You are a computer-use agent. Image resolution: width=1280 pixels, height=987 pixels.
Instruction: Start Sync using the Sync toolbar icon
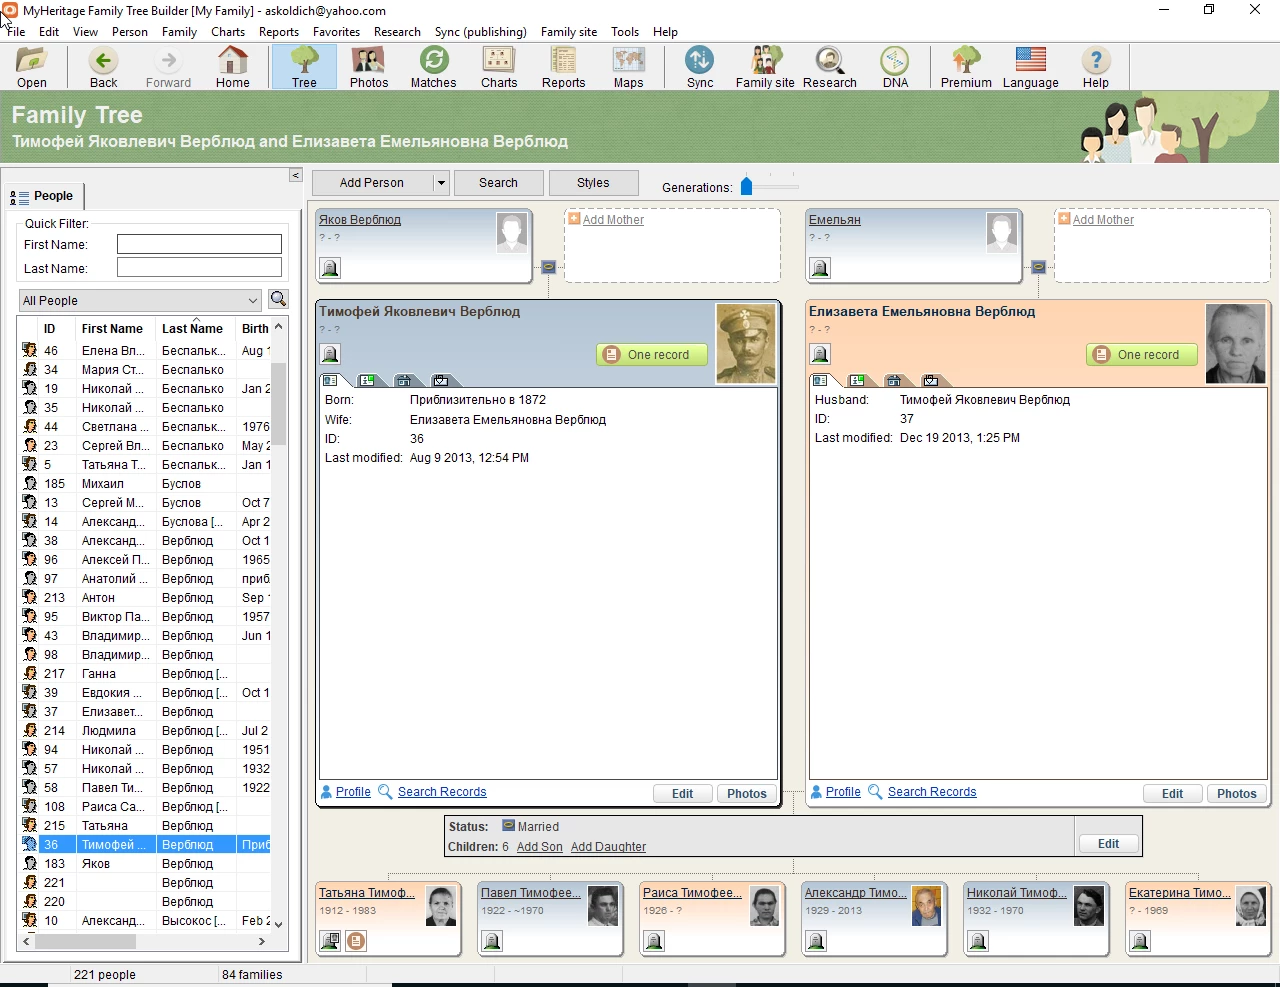699,66
